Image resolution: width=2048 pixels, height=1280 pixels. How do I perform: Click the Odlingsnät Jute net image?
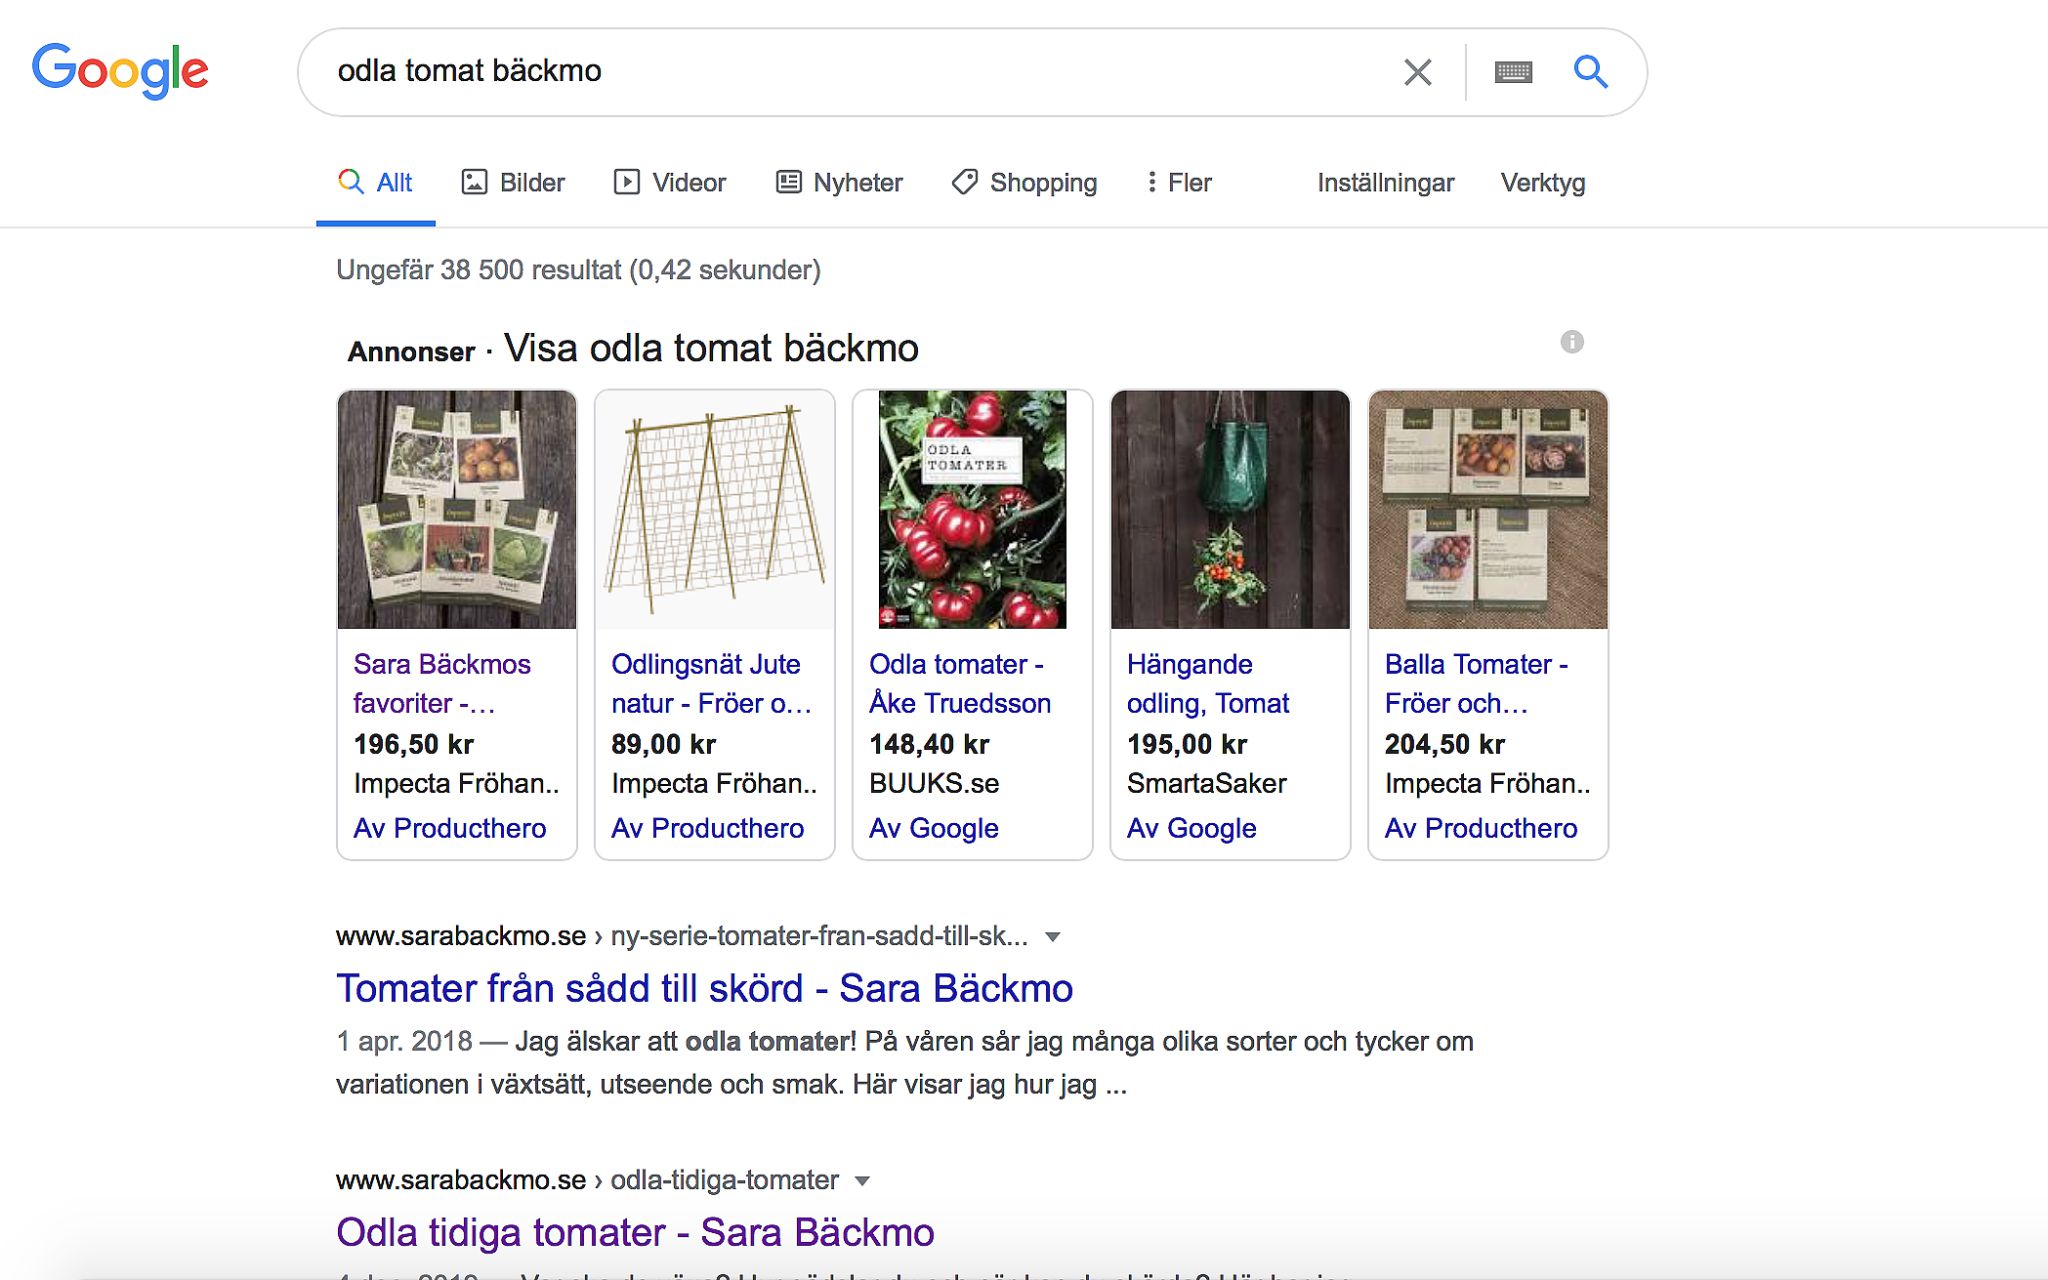[715, 510]
